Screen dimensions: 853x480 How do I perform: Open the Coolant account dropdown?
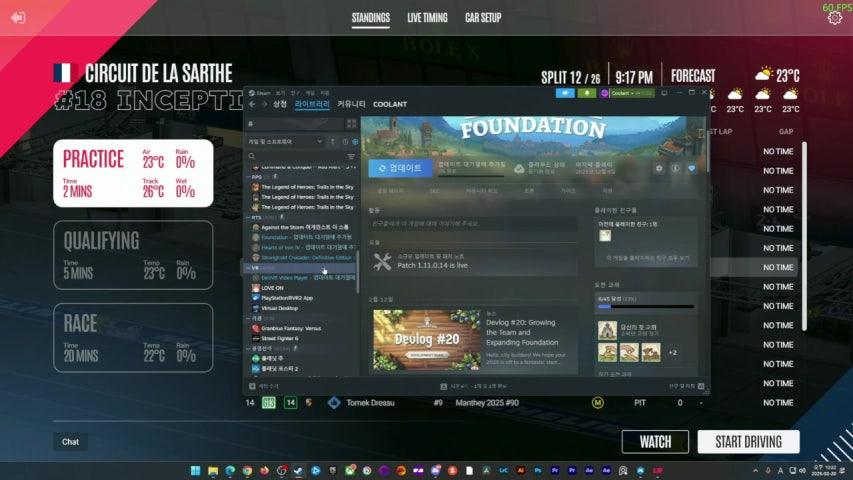point(627,93)
